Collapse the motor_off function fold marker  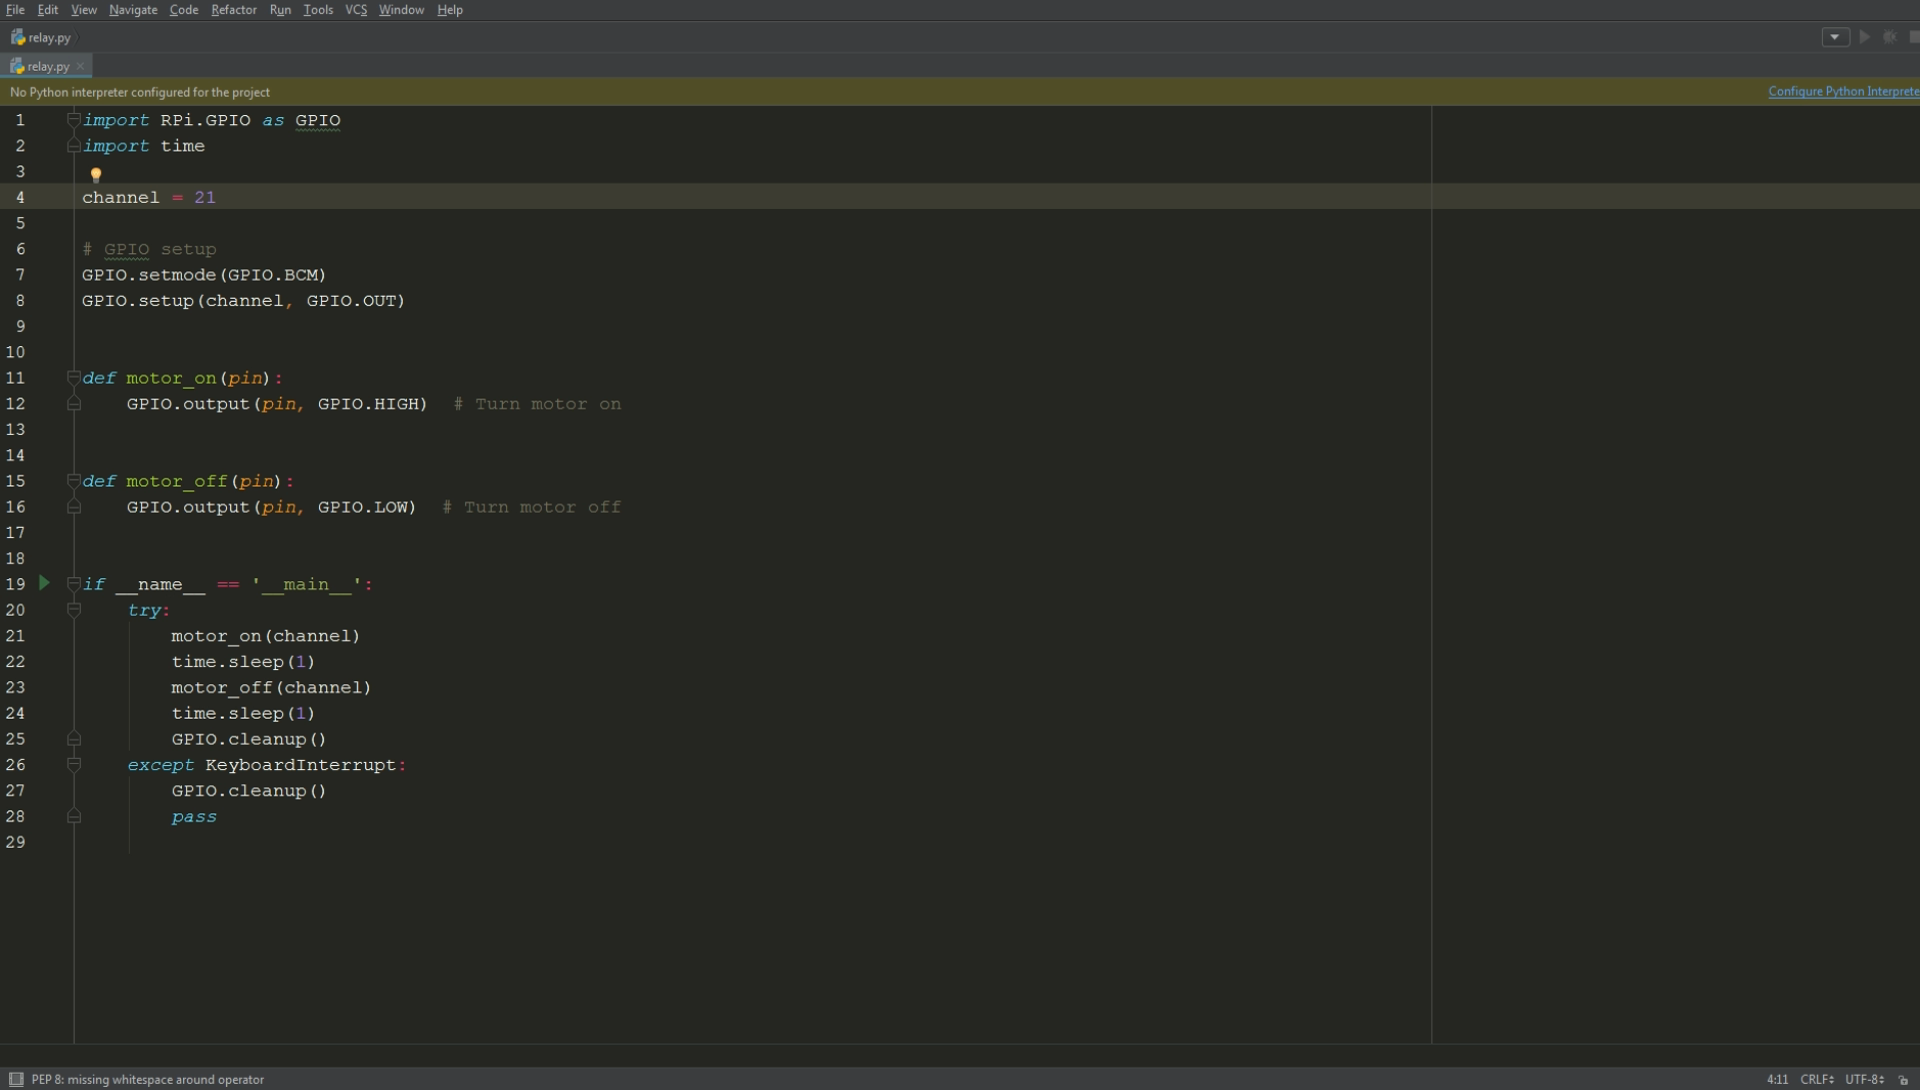74,481
